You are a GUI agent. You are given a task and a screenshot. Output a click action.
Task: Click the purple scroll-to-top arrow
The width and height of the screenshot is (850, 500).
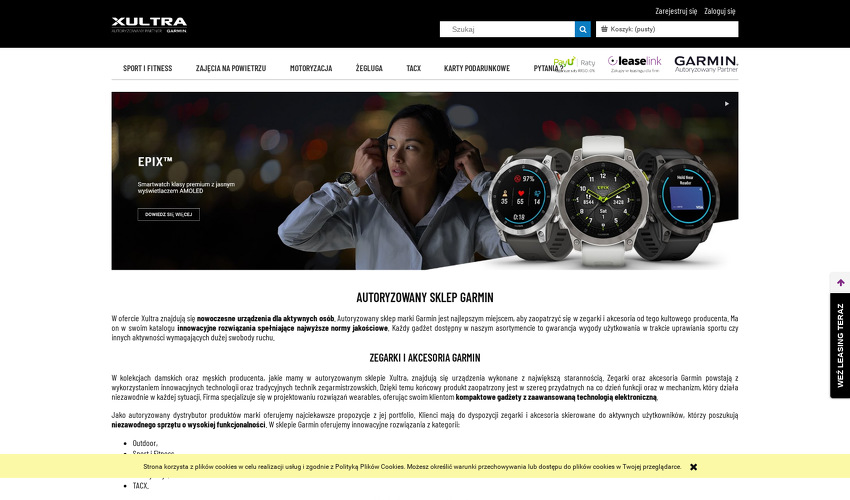tap(841, 283)
